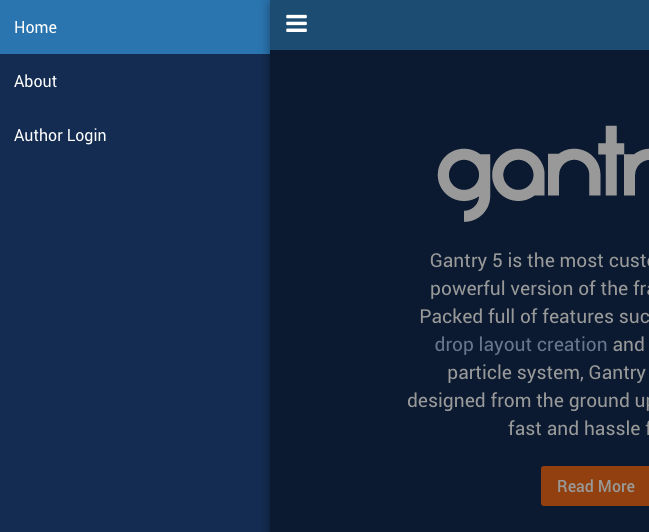649x532 pixels.
Task: Click the line starting Packed full of features
Action: pos(535,316)
